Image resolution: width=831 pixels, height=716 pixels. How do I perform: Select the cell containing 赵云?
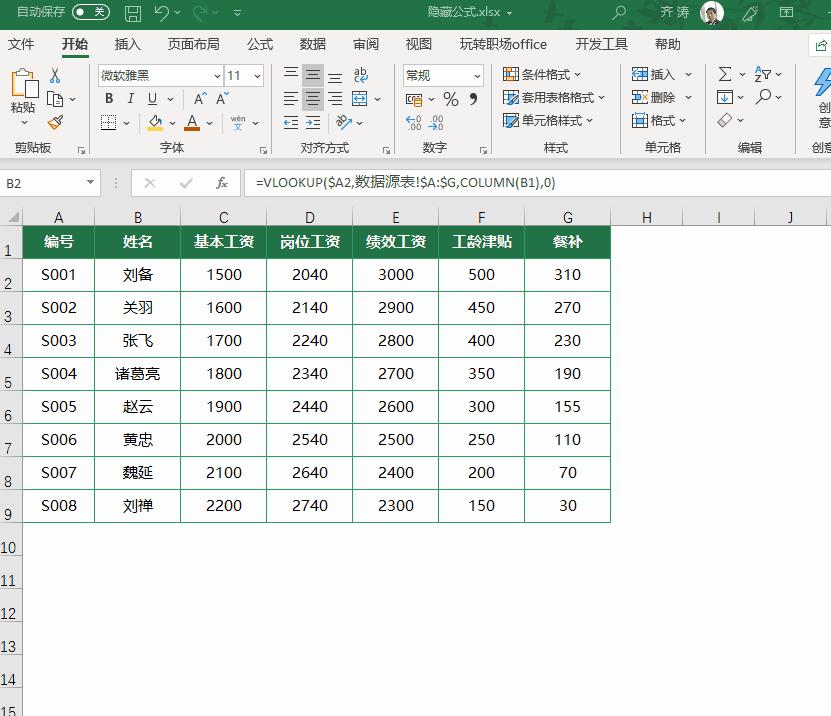point(137,406)
